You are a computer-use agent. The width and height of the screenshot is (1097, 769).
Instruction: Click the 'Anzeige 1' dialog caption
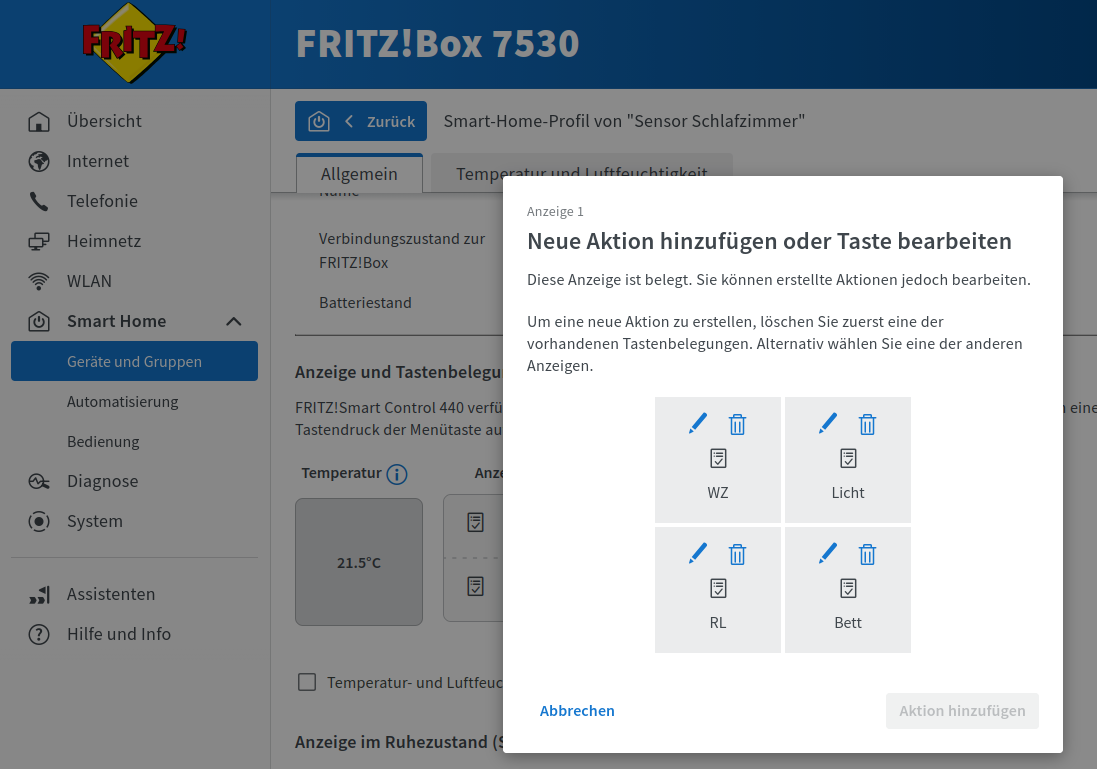[555, 211]
